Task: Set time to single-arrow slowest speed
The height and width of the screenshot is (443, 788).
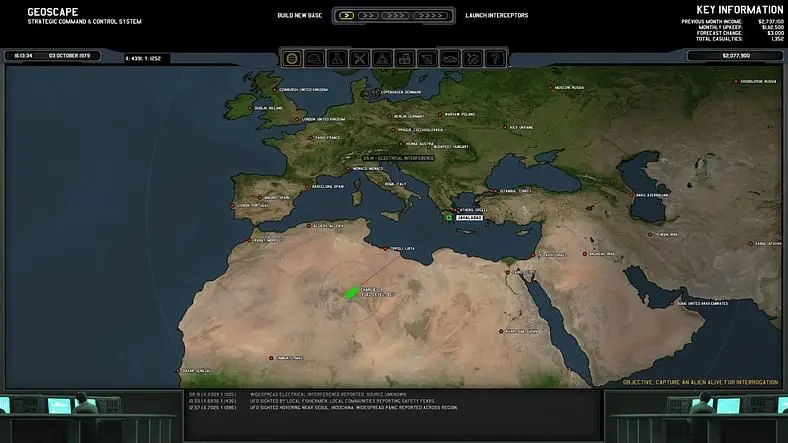Action: click(x=346, y=16)
